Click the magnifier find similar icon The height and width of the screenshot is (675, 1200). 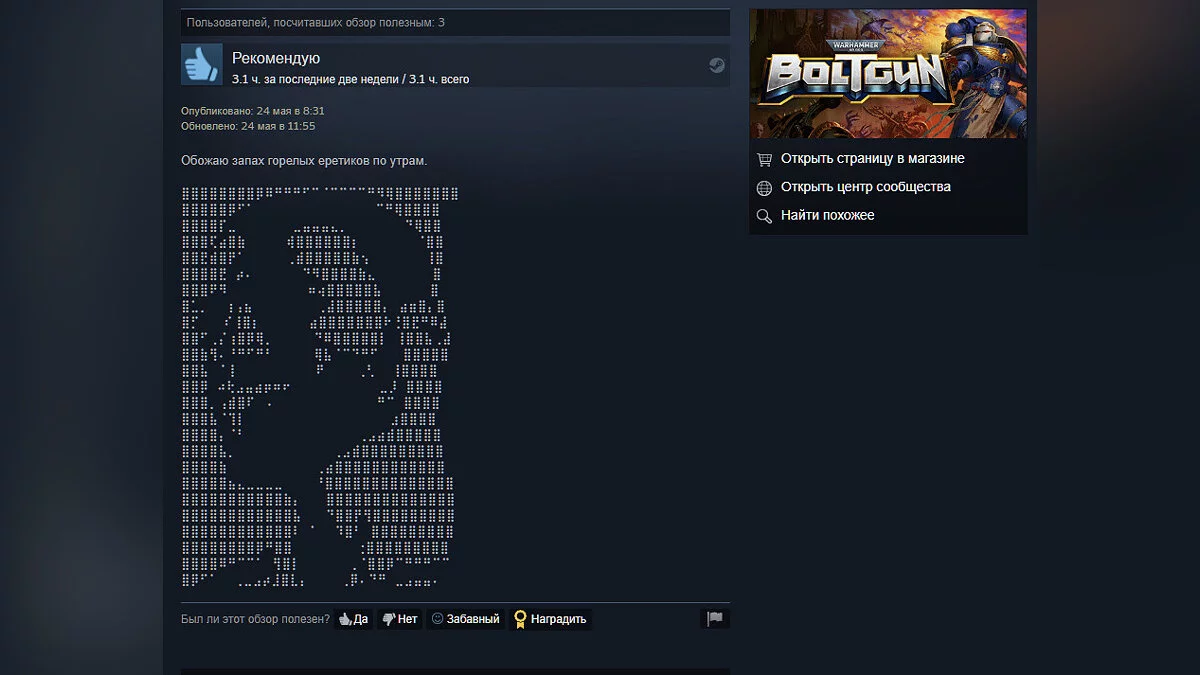(x=764, y=216)
